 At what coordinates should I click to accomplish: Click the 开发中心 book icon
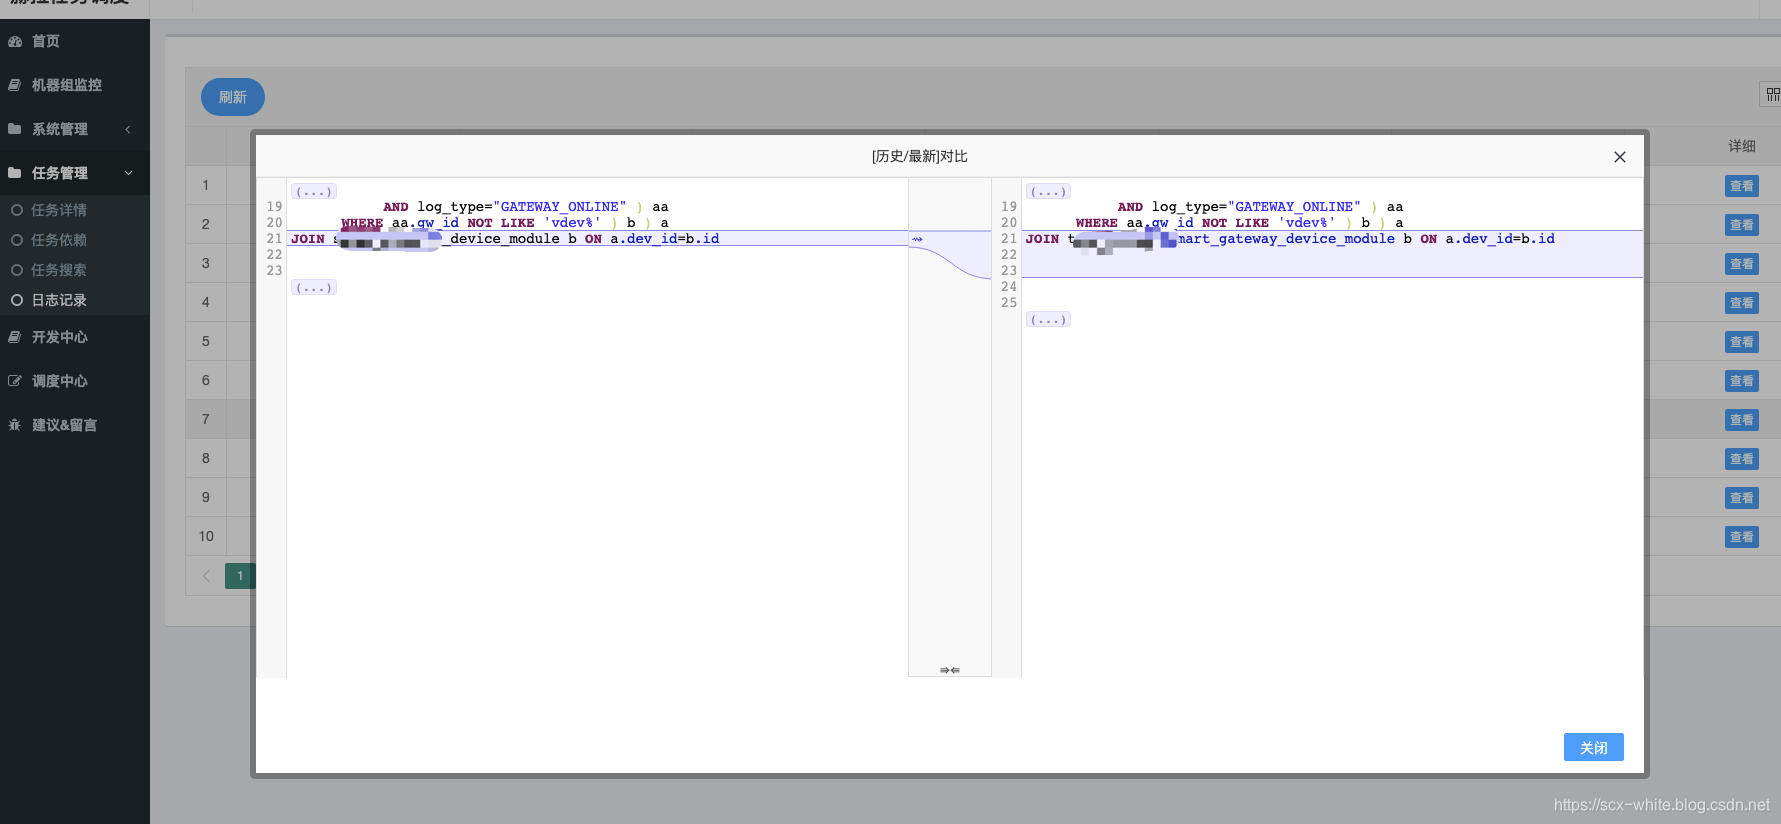click(x=15, y=337)
